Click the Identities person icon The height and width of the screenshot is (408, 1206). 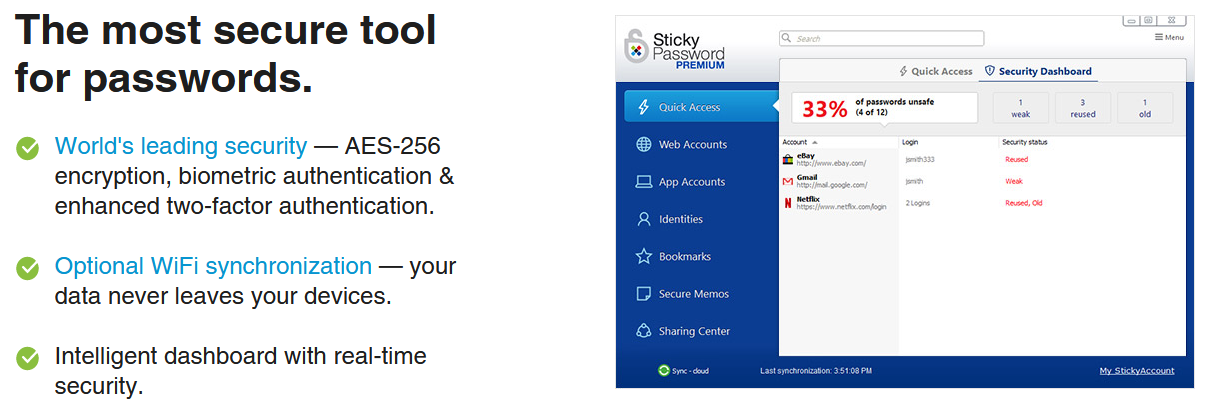point(644,219)
